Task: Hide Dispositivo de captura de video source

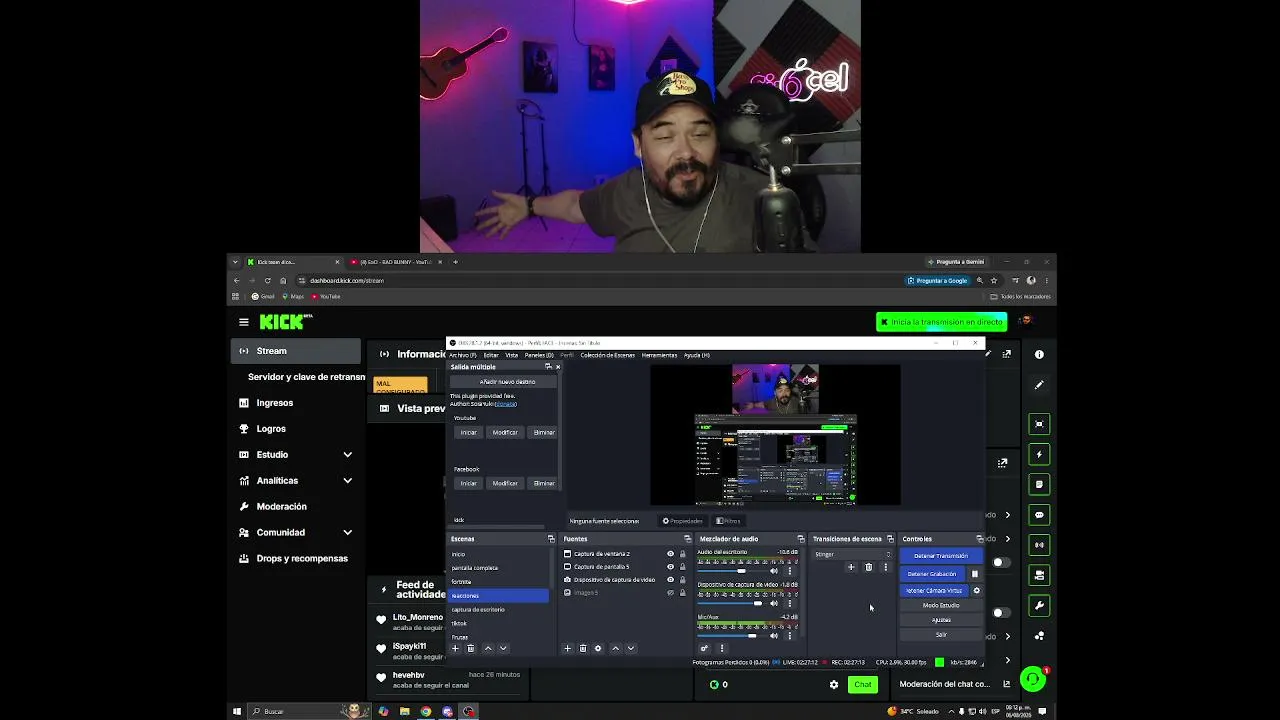Action: 670,580
